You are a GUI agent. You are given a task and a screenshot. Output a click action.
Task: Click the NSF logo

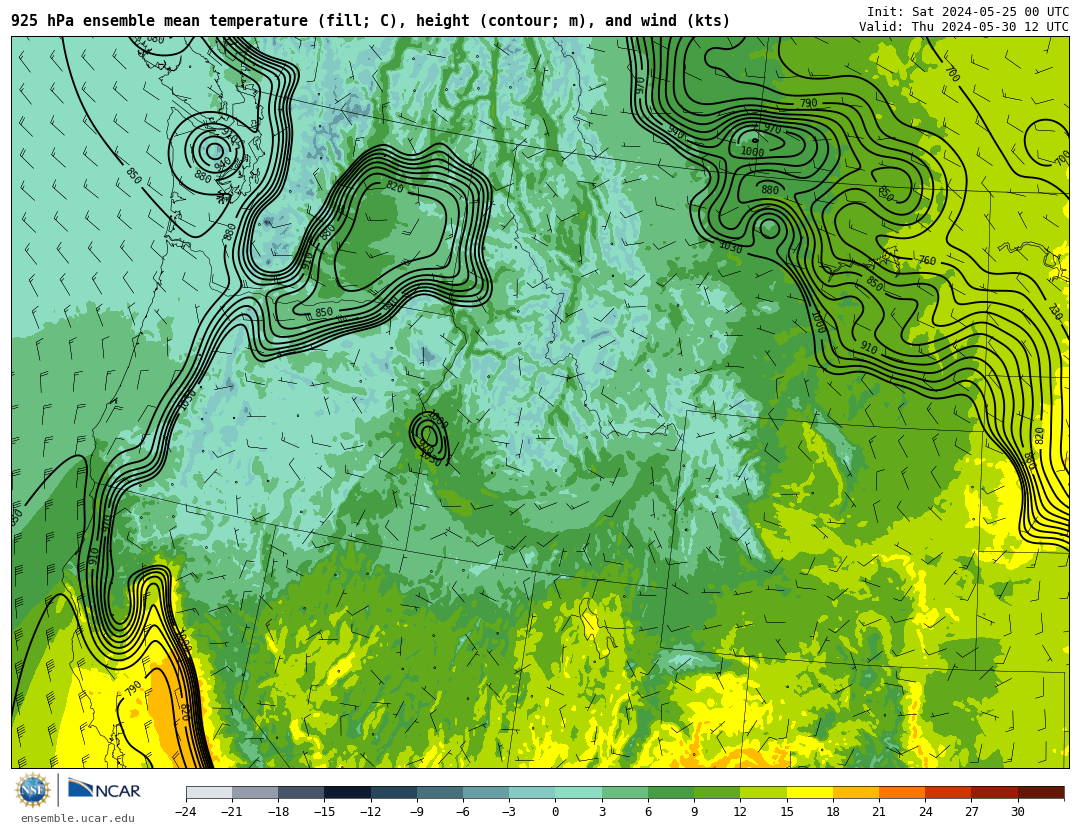[x=33, y=790]
